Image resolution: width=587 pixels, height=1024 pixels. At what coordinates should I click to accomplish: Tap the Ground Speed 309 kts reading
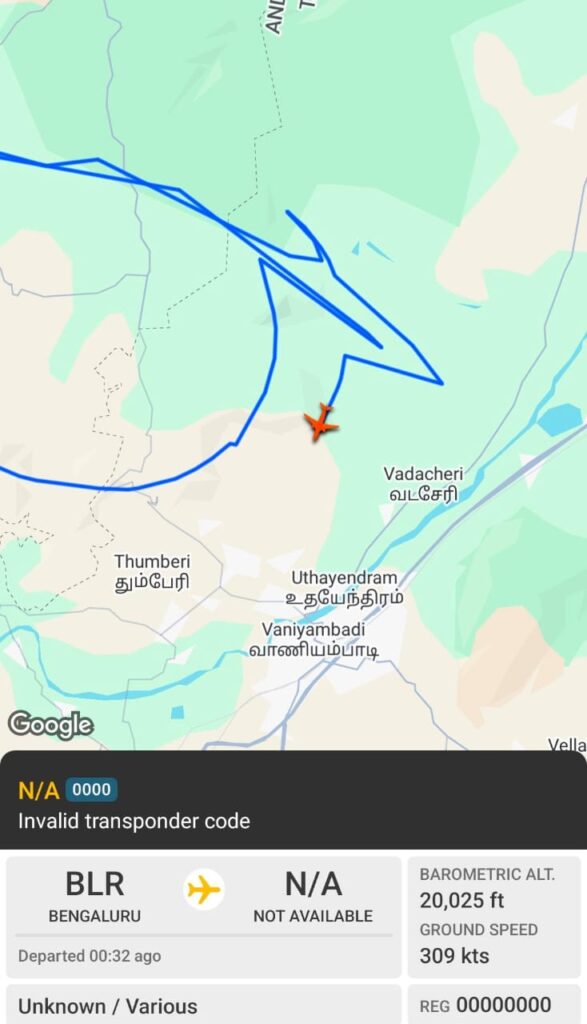pos(479,944)
